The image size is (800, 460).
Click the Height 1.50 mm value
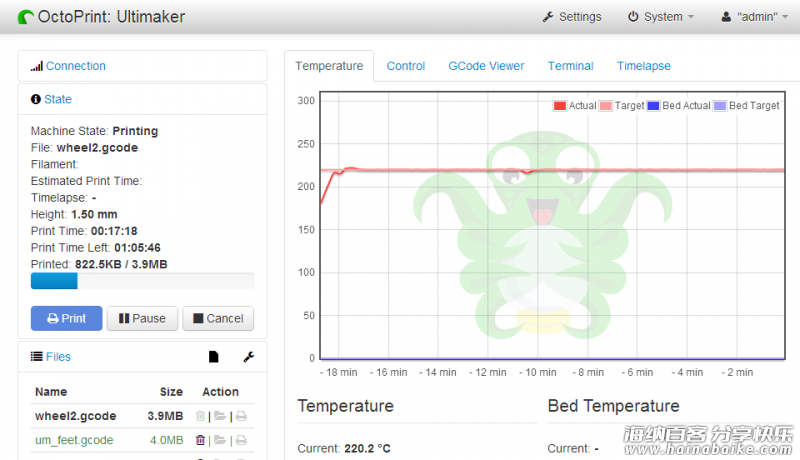click(x=94, y=214)
